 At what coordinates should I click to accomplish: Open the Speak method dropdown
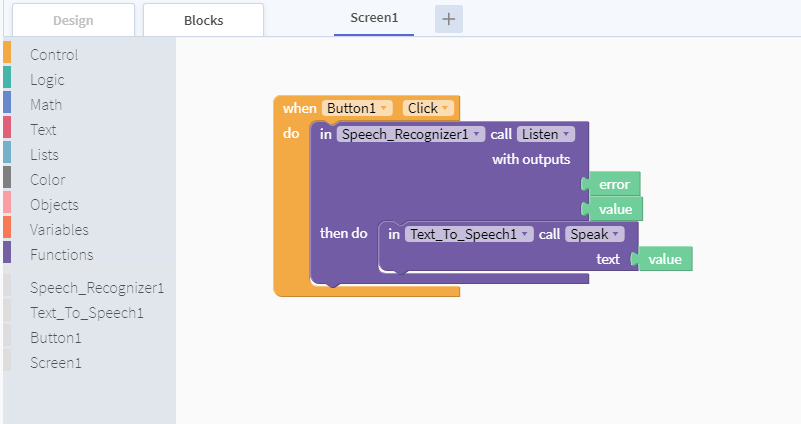(595, 234)
